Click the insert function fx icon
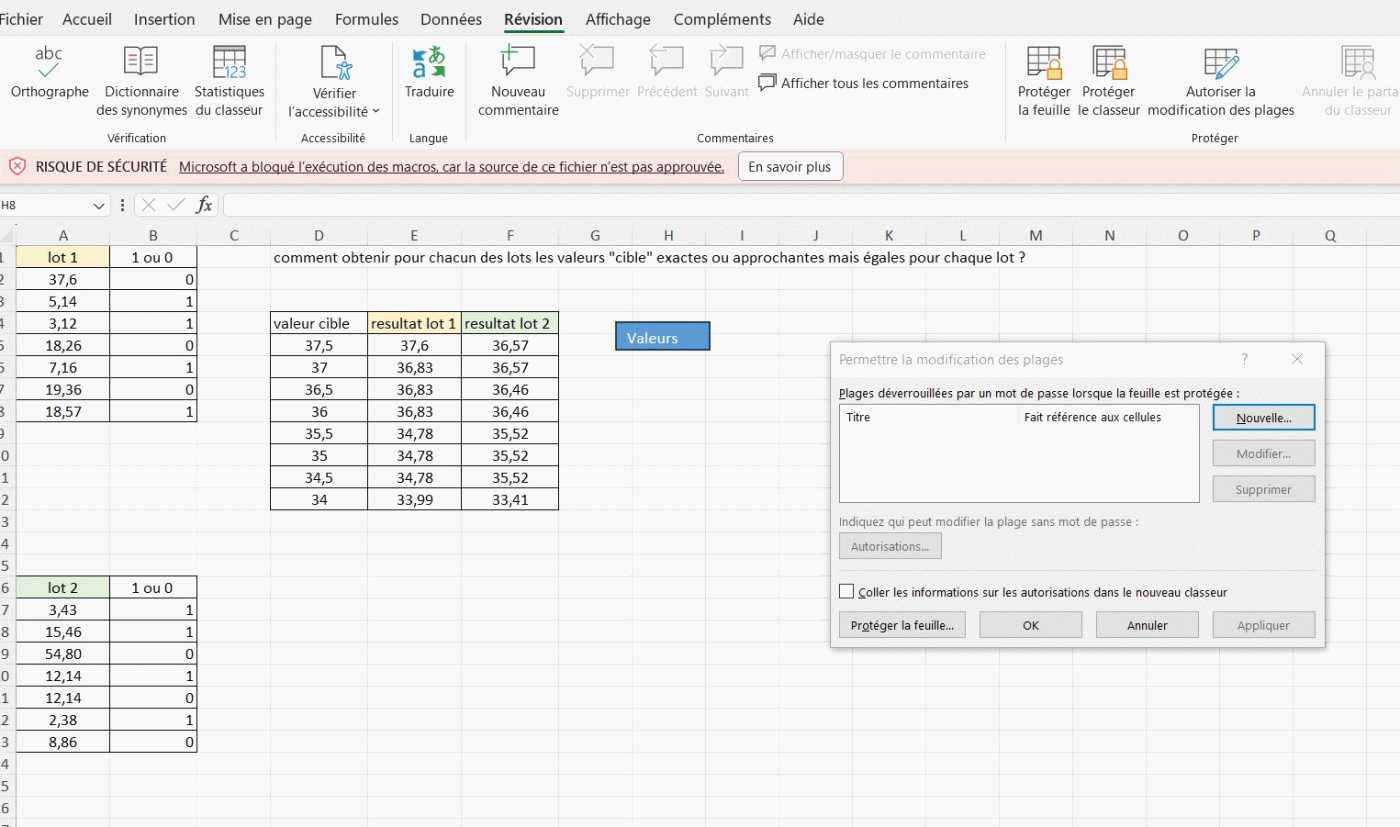Screen dimensions: 1400x827 (204, 205)
